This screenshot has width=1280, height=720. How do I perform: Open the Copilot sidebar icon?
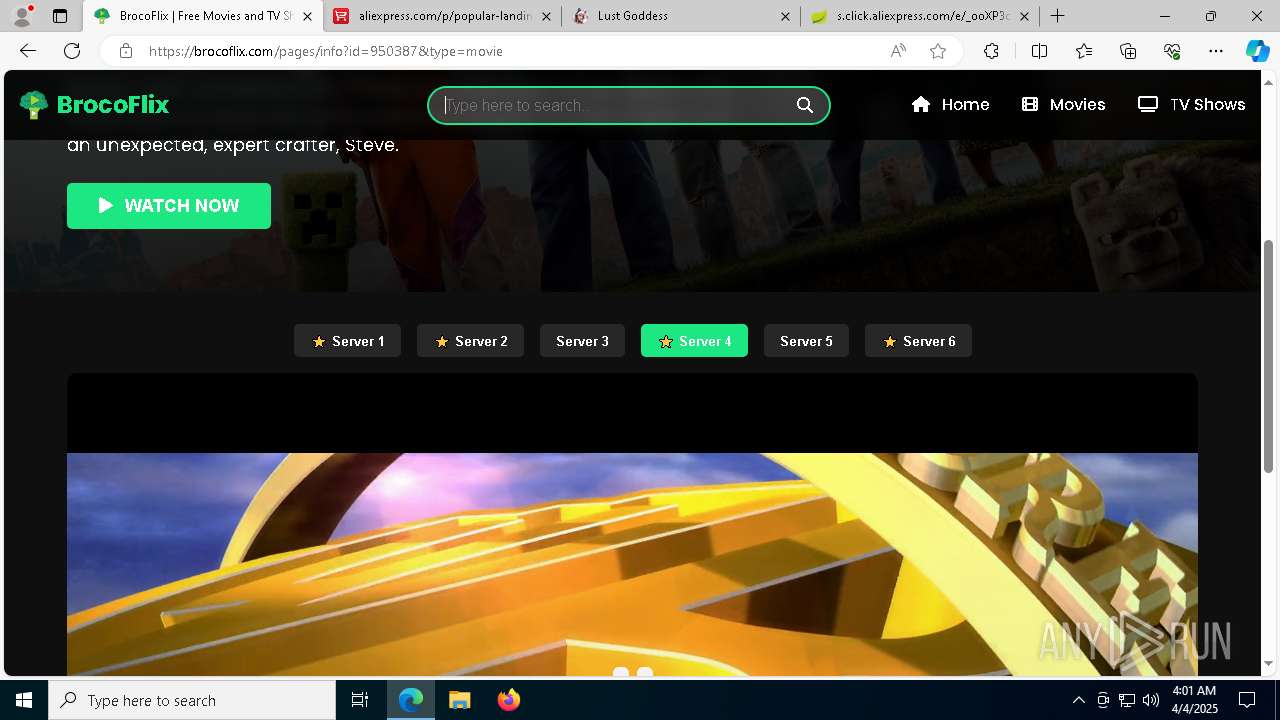1257,51
